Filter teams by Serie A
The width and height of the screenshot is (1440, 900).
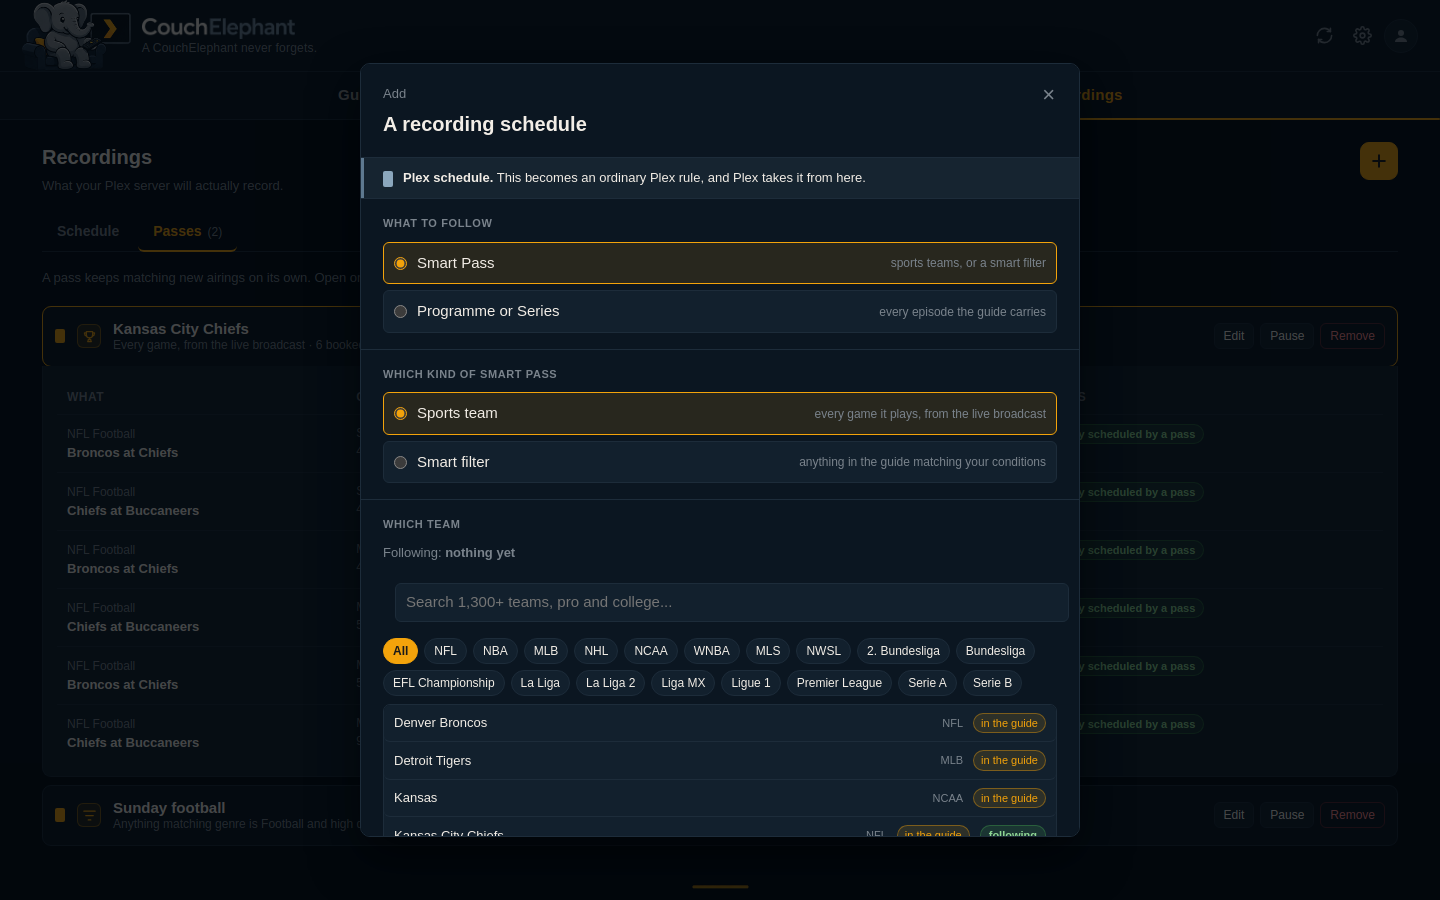pyautogui.click(x=927, y=683)
